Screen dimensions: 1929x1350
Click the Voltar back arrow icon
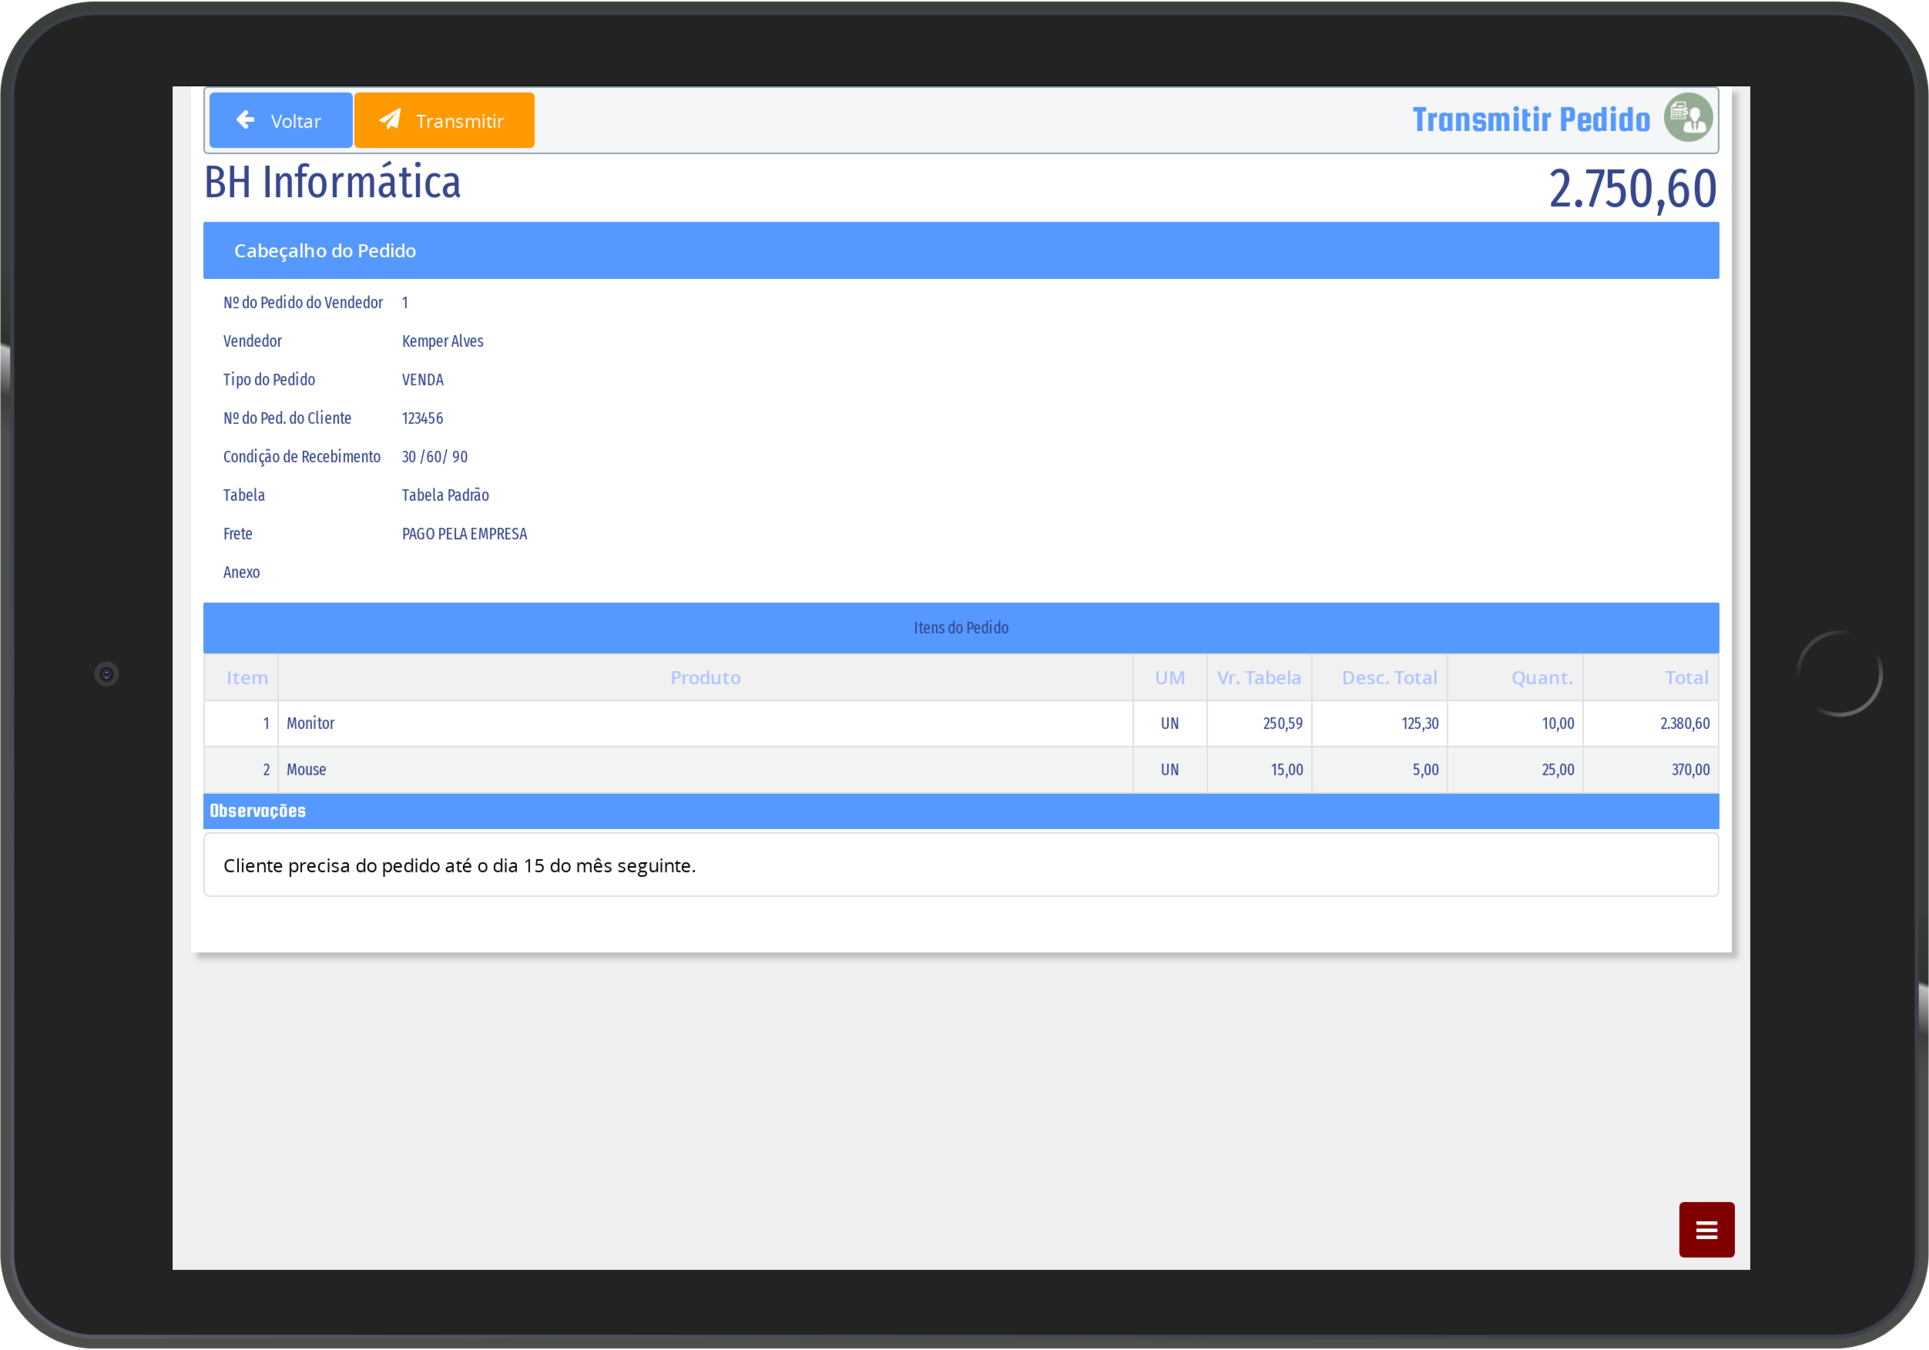coord(245,120)
